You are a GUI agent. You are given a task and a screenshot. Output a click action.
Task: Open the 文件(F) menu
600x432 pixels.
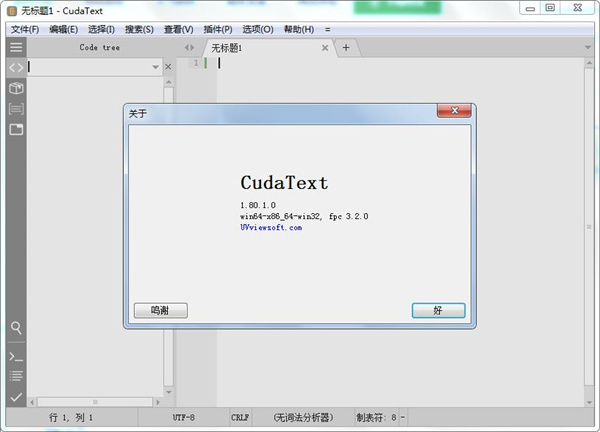25,29
